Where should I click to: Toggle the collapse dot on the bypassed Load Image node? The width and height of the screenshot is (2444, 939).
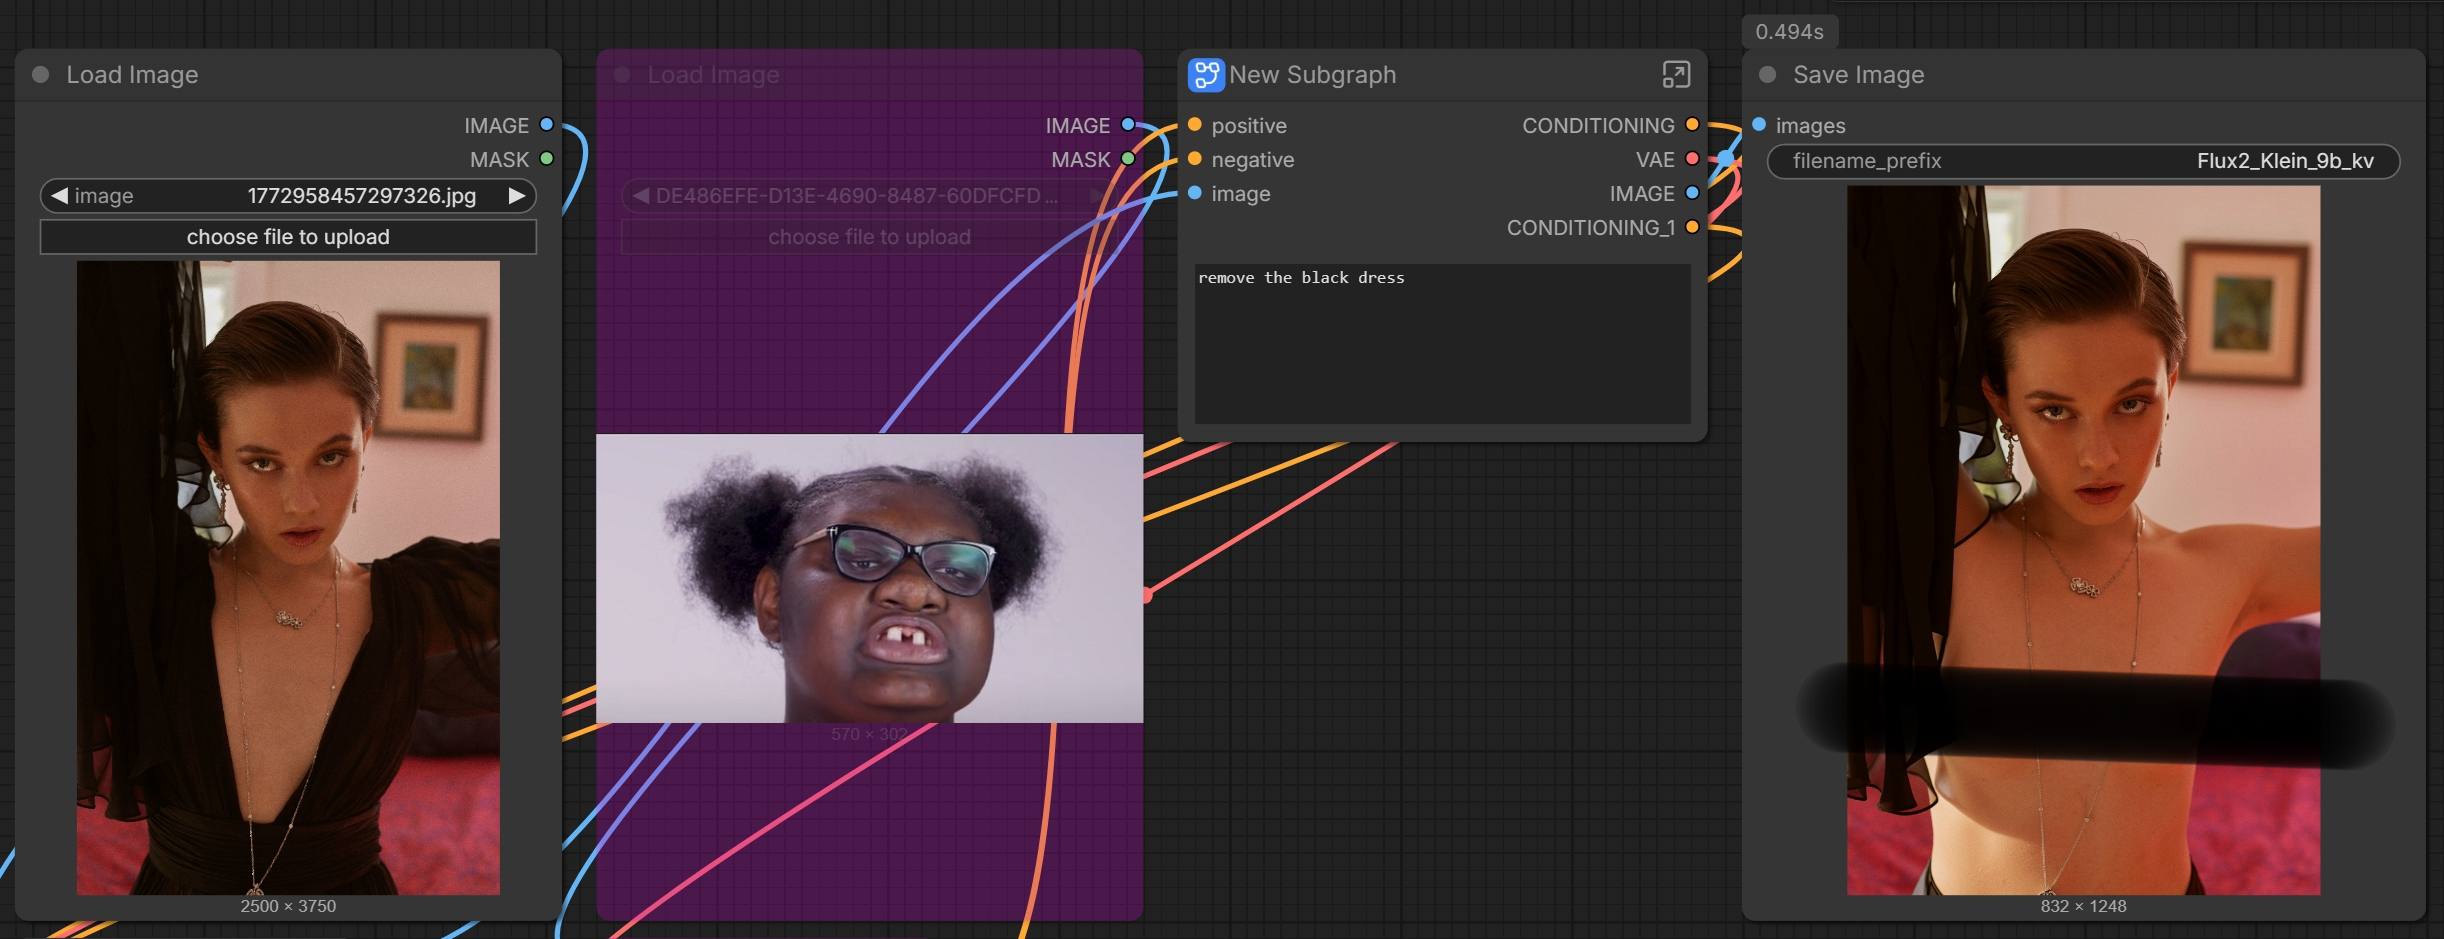(x=622, y=75)
